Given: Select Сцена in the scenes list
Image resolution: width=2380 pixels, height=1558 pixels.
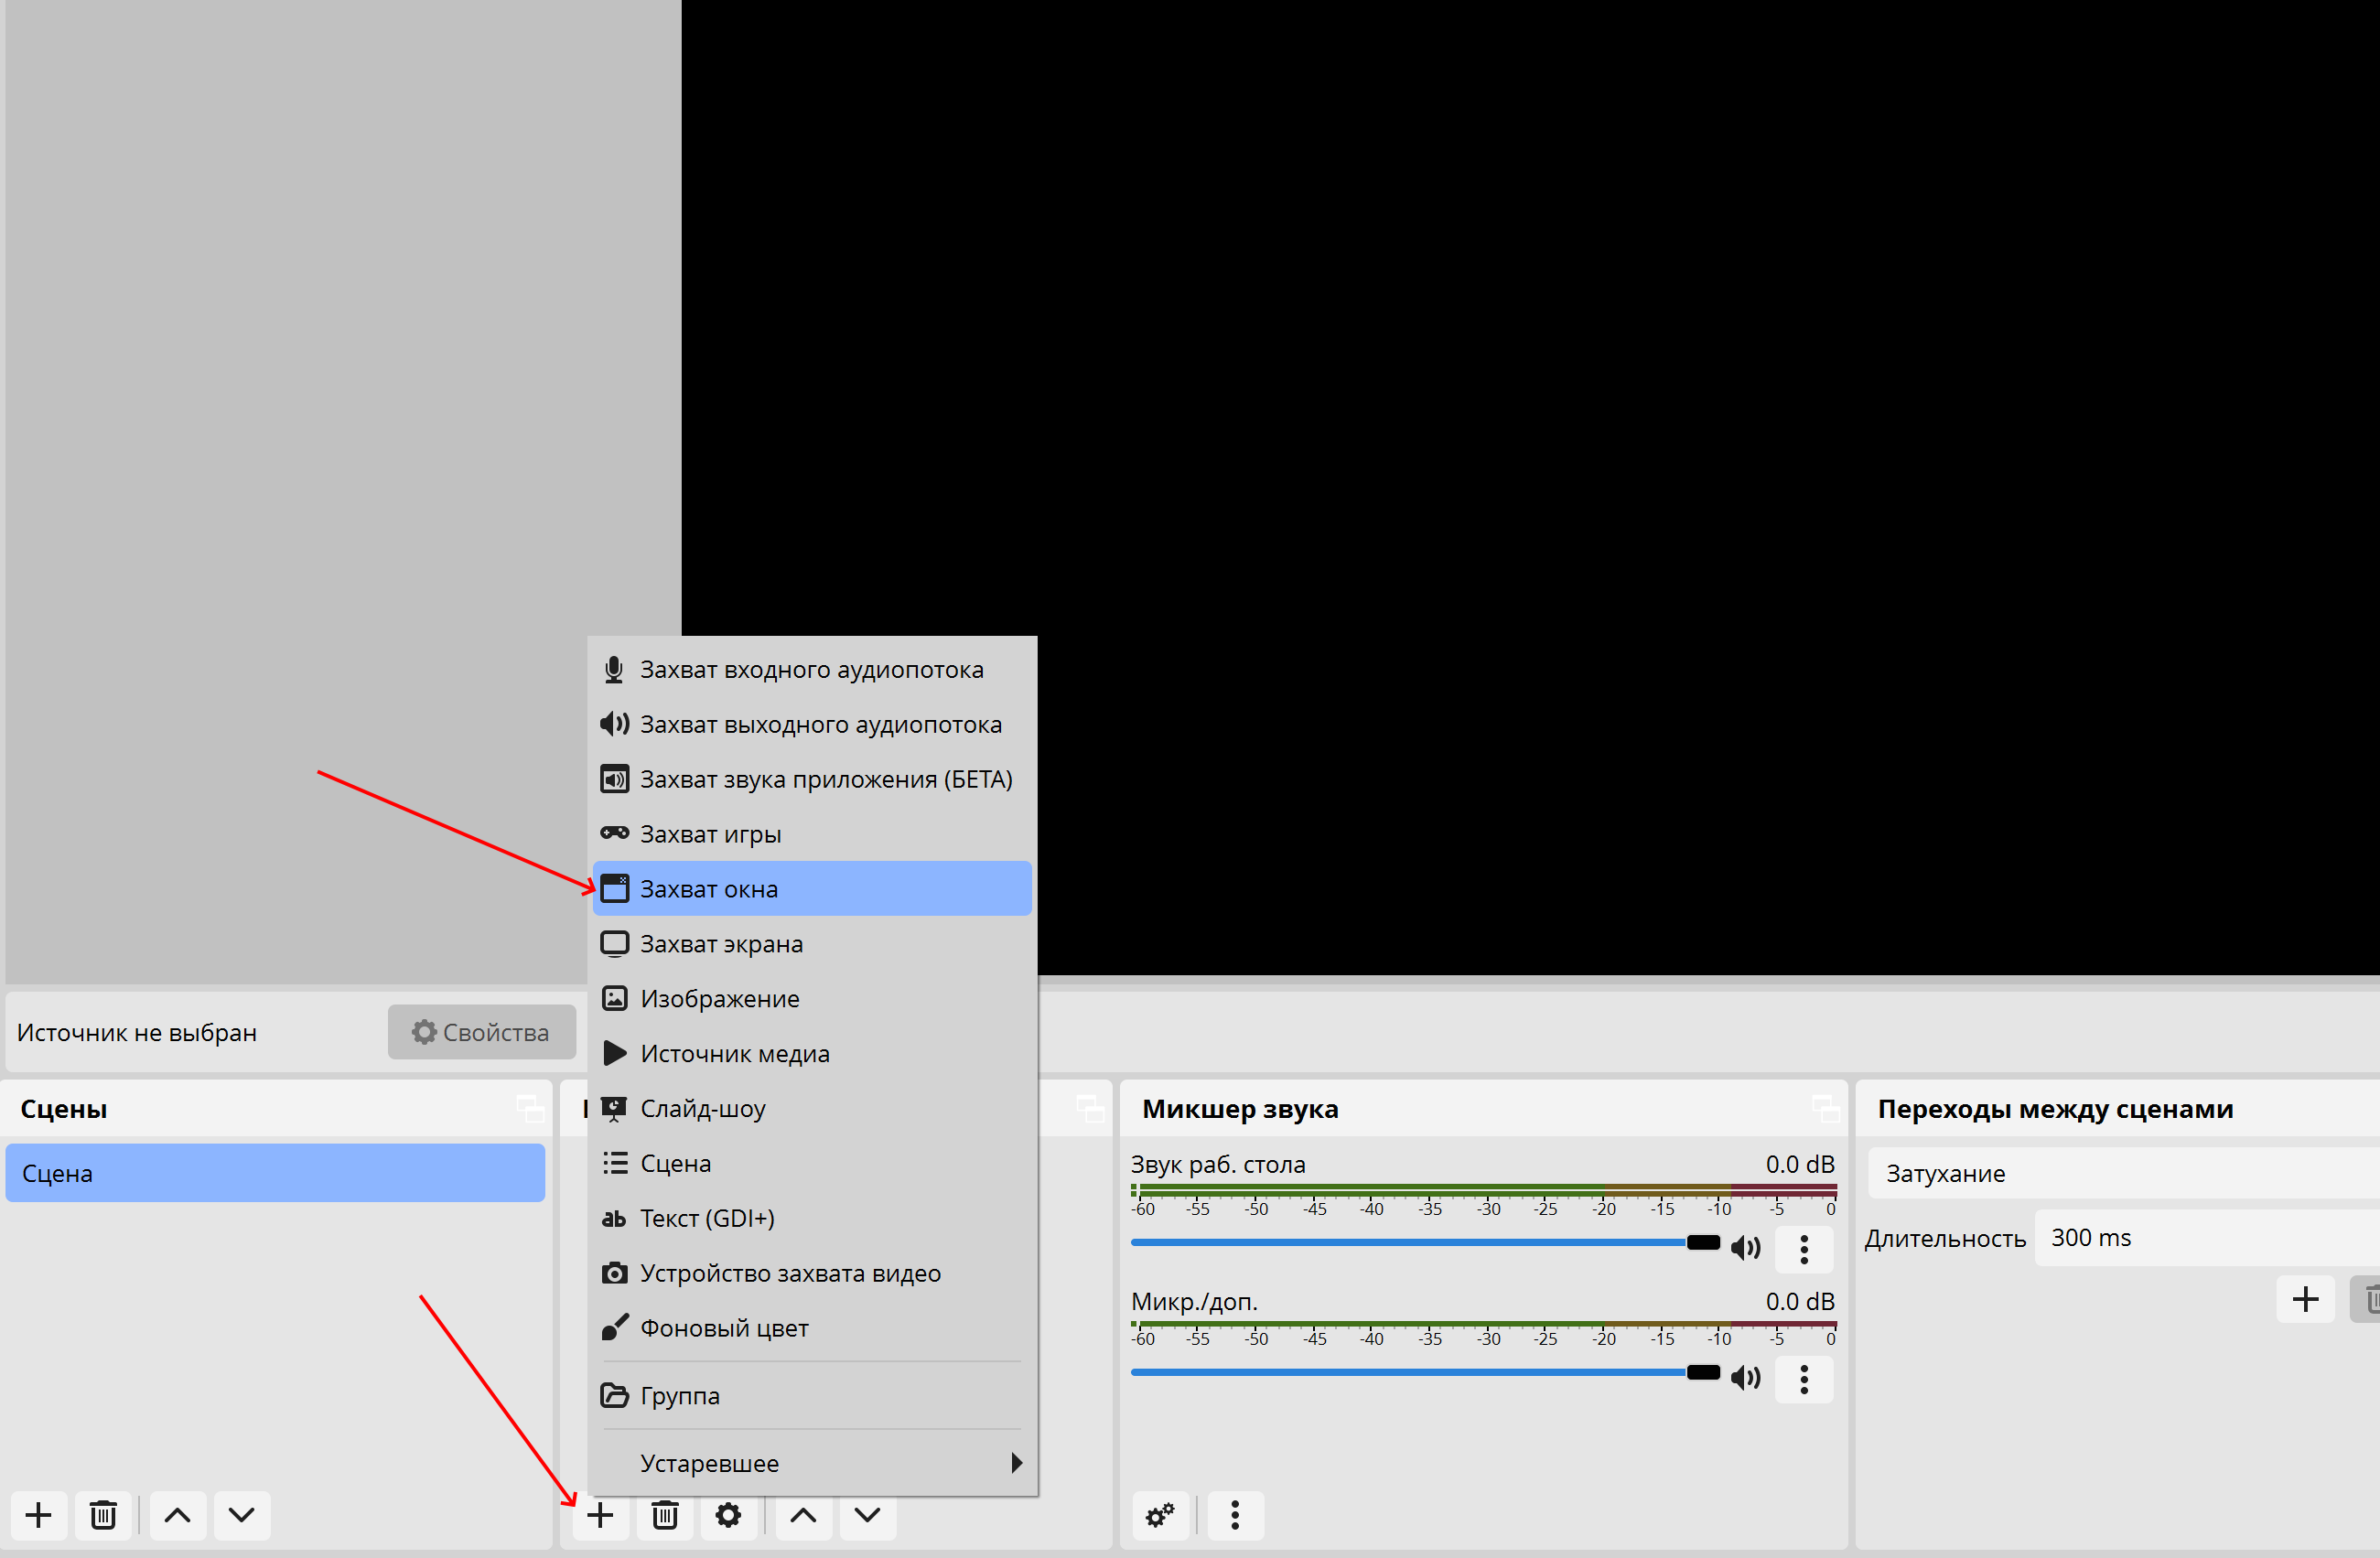Looking at the screenshot, I should (x=275, y=1173).
